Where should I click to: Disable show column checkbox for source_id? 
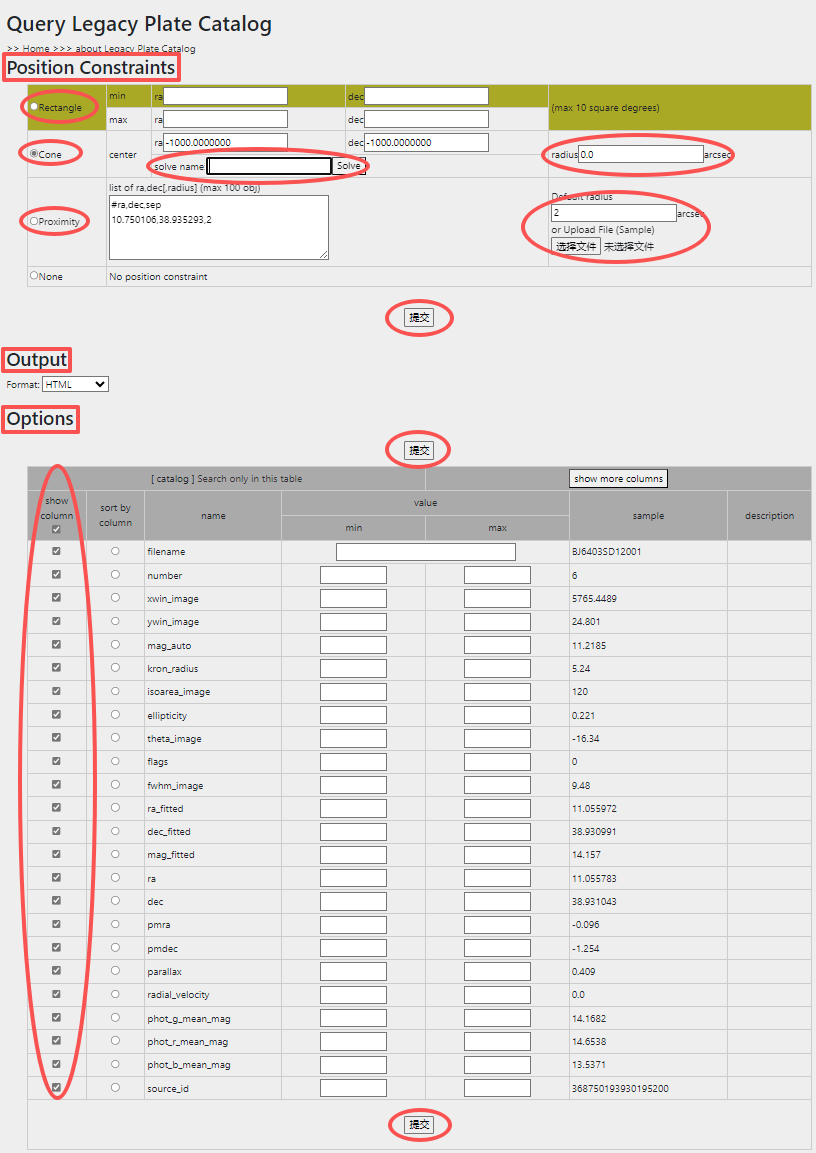[56, 1087]
